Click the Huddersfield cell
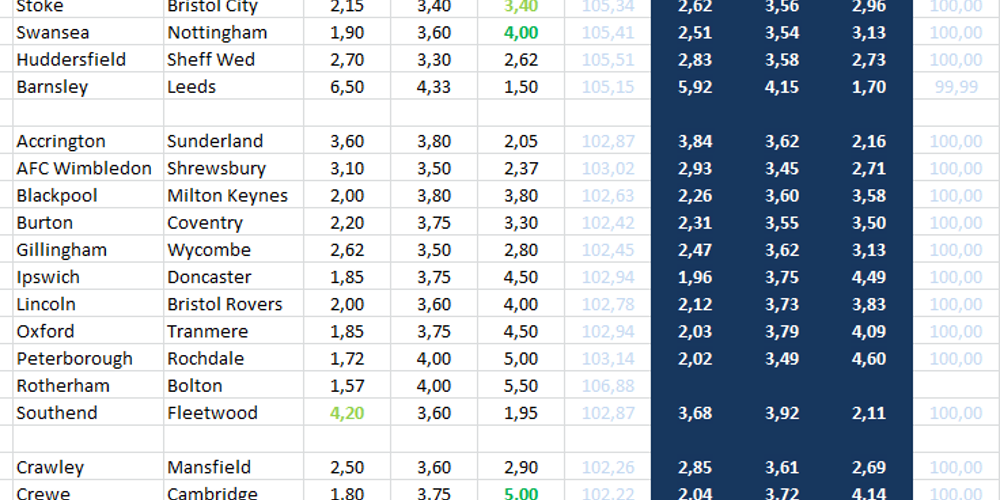 (88, 59)
